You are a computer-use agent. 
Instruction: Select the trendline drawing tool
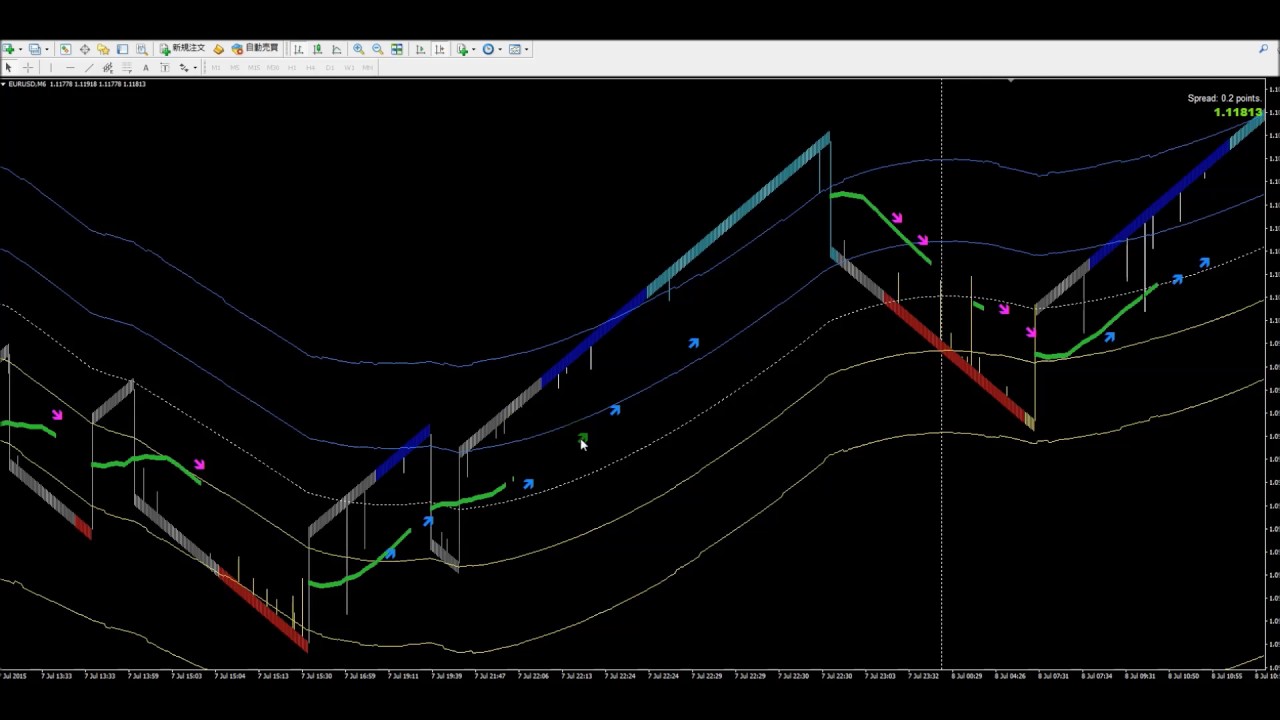[x=89, y=68]
